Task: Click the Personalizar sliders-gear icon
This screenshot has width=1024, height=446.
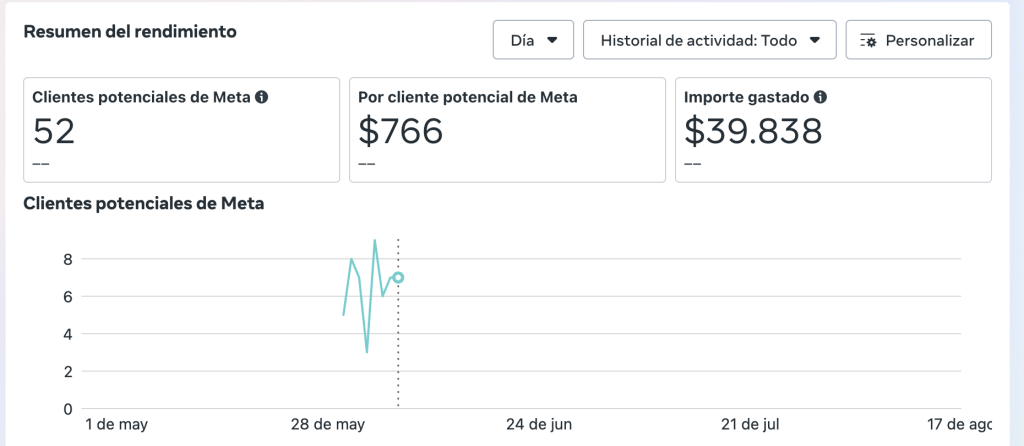Action: point(868,41)
